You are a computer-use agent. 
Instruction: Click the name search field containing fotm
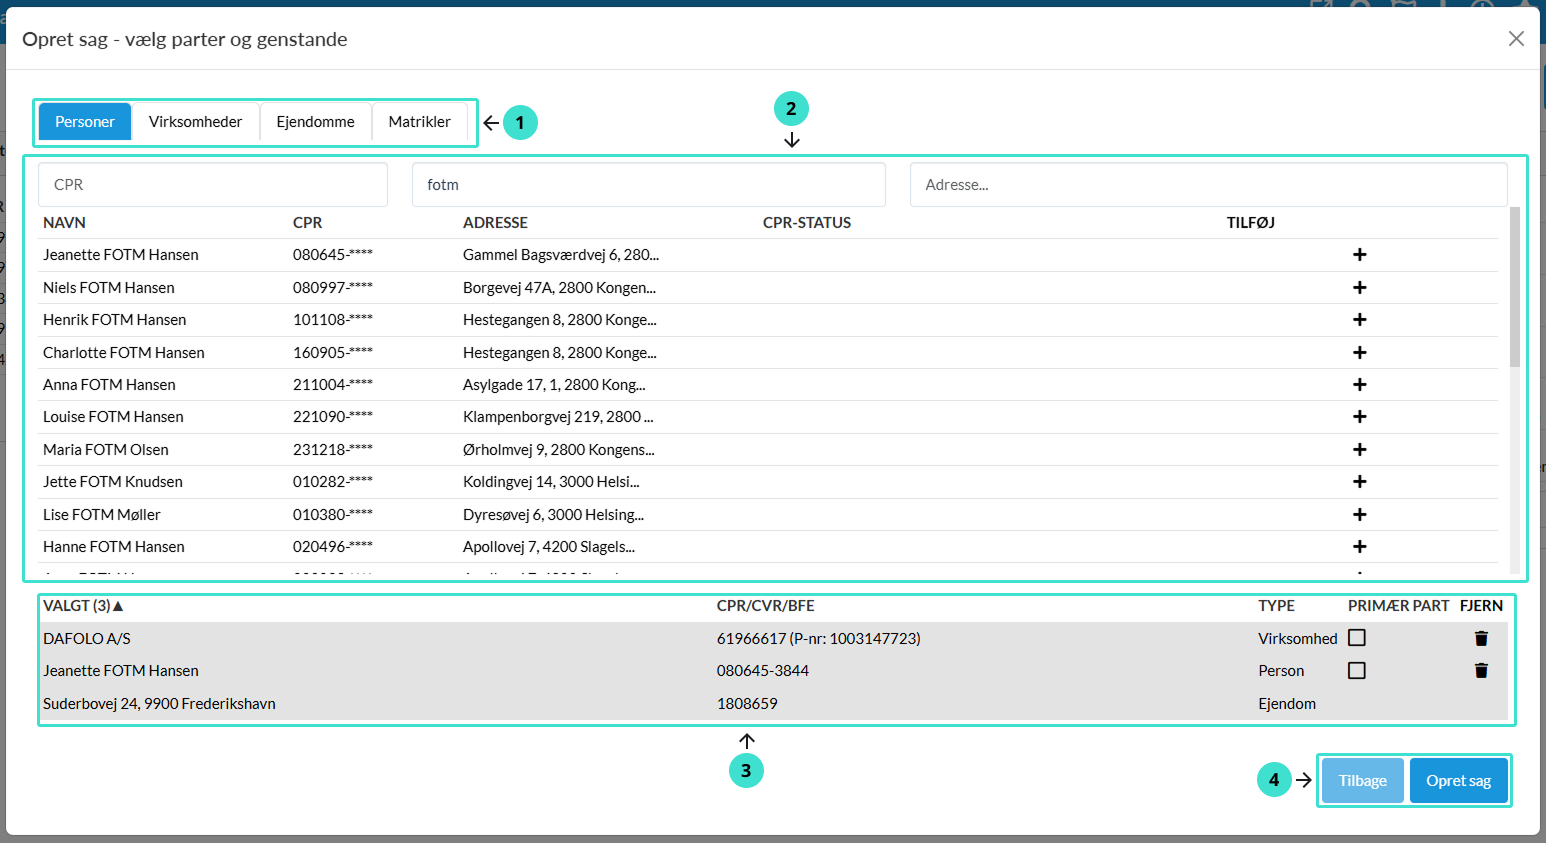pos(648,185)
